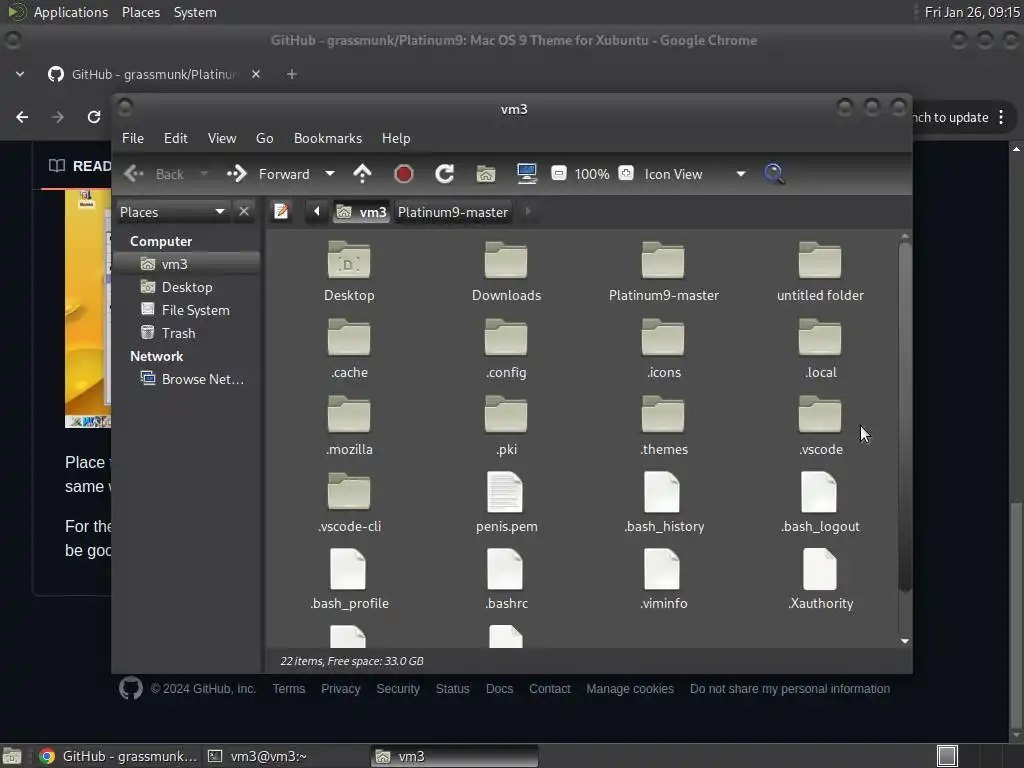Select the .Xauthority file
The height and width of the screenshot is (768, 1024).
tap(820, 579)
